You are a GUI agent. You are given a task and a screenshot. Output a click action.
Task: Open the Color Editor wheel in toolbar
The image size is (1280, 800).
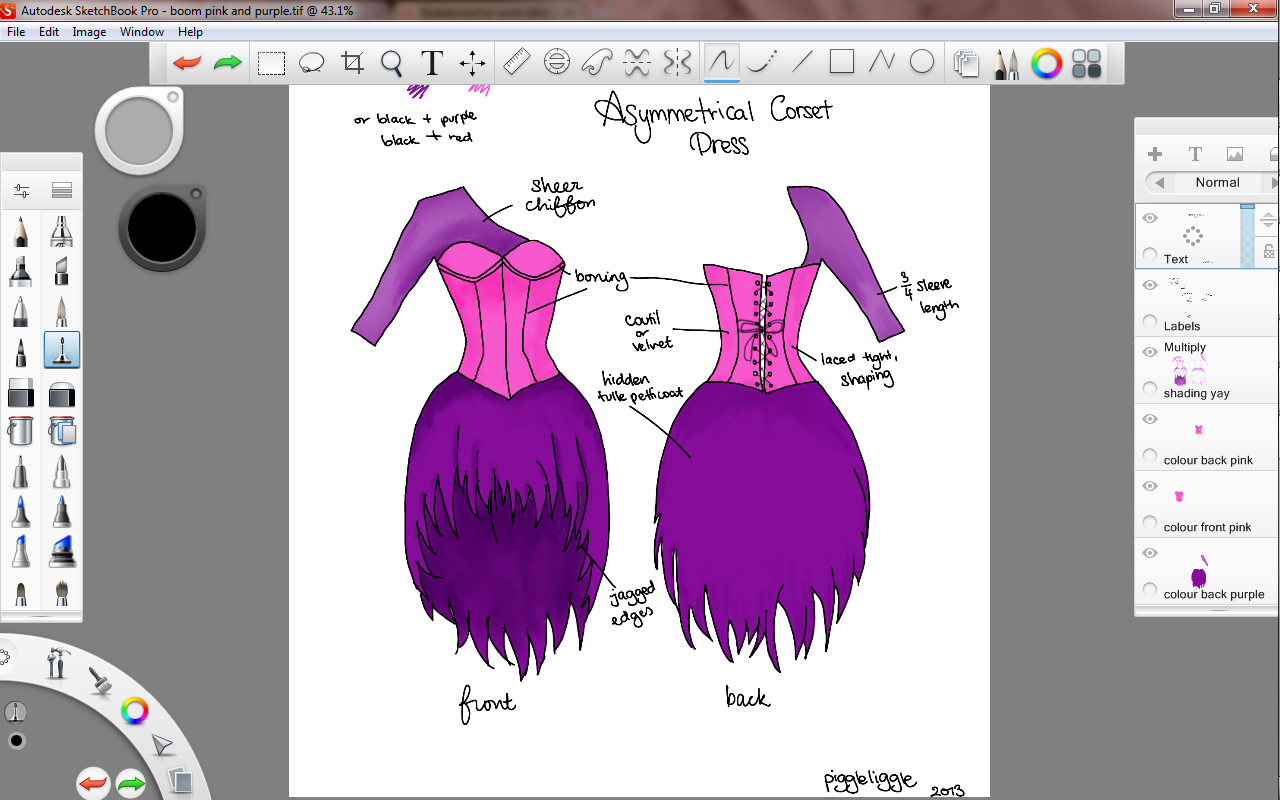1046,64
